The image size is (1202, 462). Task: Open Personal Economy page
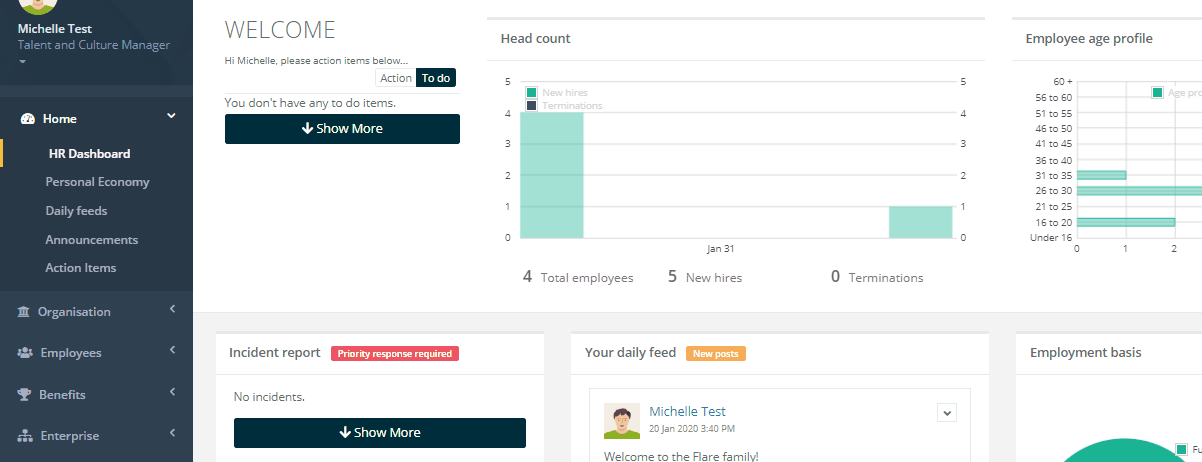point(97,182)
